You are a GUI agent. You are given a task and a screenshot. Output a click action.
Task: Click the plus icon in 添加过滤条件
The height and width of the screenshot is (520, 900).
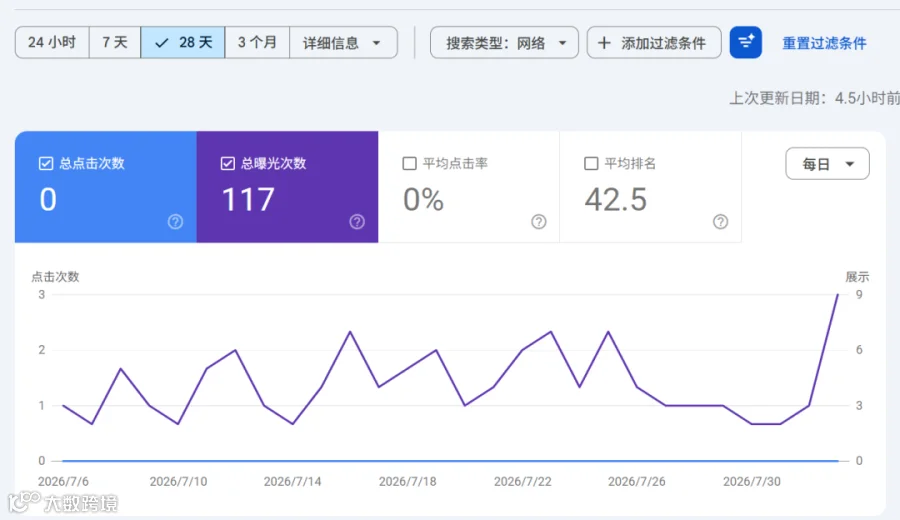604,42
